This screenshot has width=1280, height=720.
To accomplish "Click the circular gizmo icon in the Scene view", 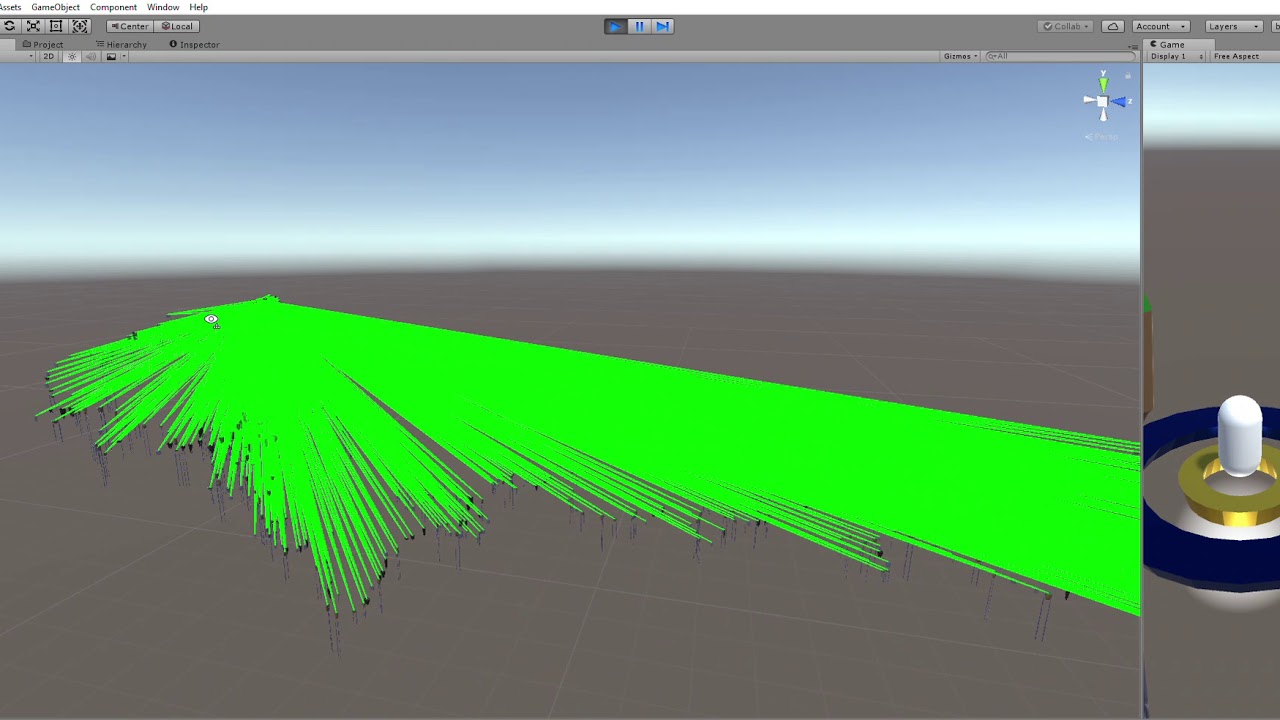I will click(211, 320).
